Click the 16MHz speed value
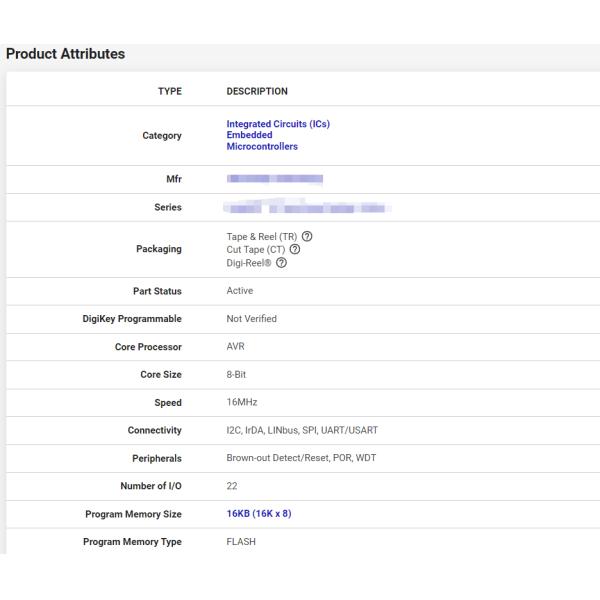The image size is (600, 600). click(241, 402)
